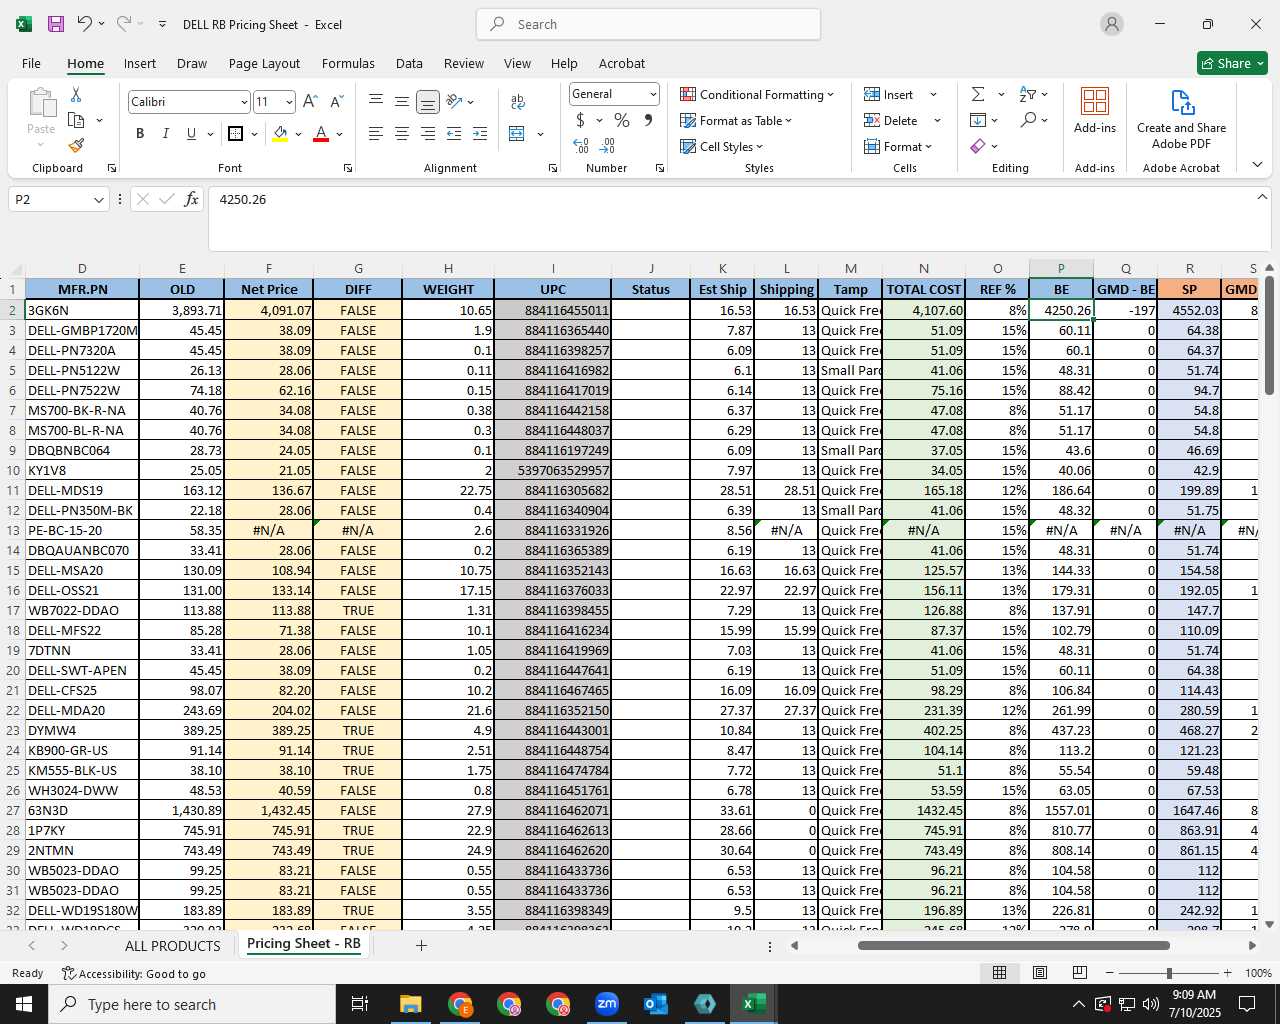Viewport: 1280px width, 1024px height.
Task: Click the Increase Indent icon
Action: tap(480, 134)
